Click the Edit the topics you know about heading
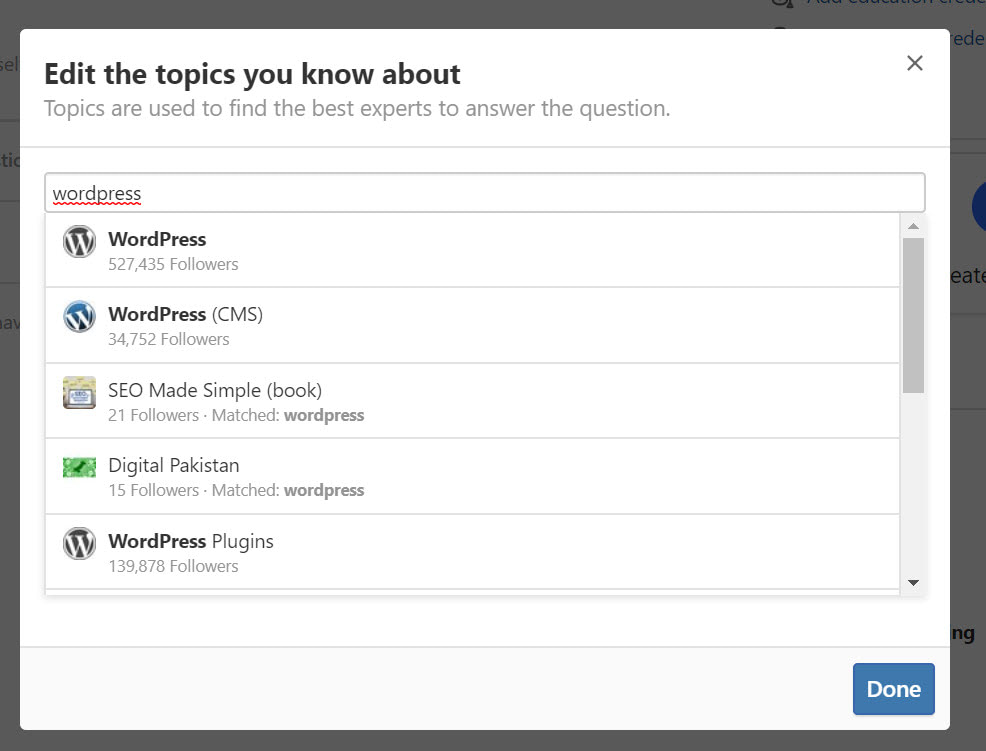The height and width of the screenshot is (751, 986). coord(251,74)
